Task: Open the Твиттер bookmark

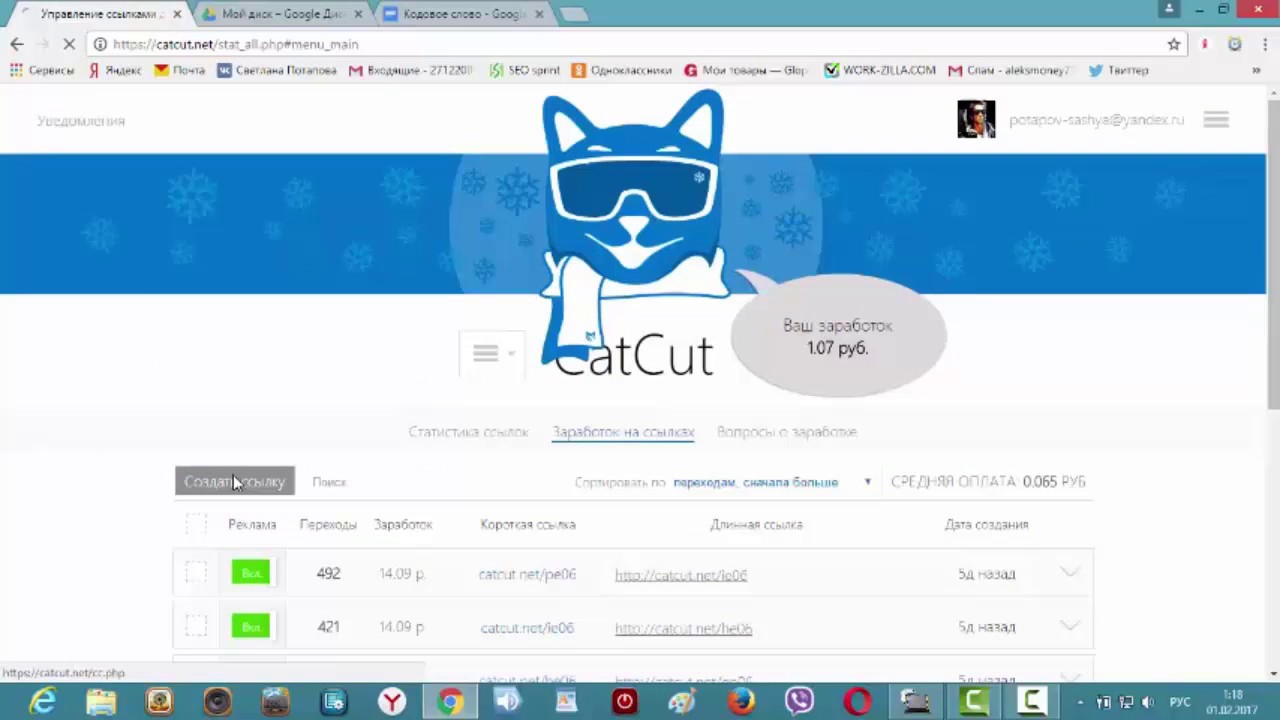Action: [x=1118, y=70]
